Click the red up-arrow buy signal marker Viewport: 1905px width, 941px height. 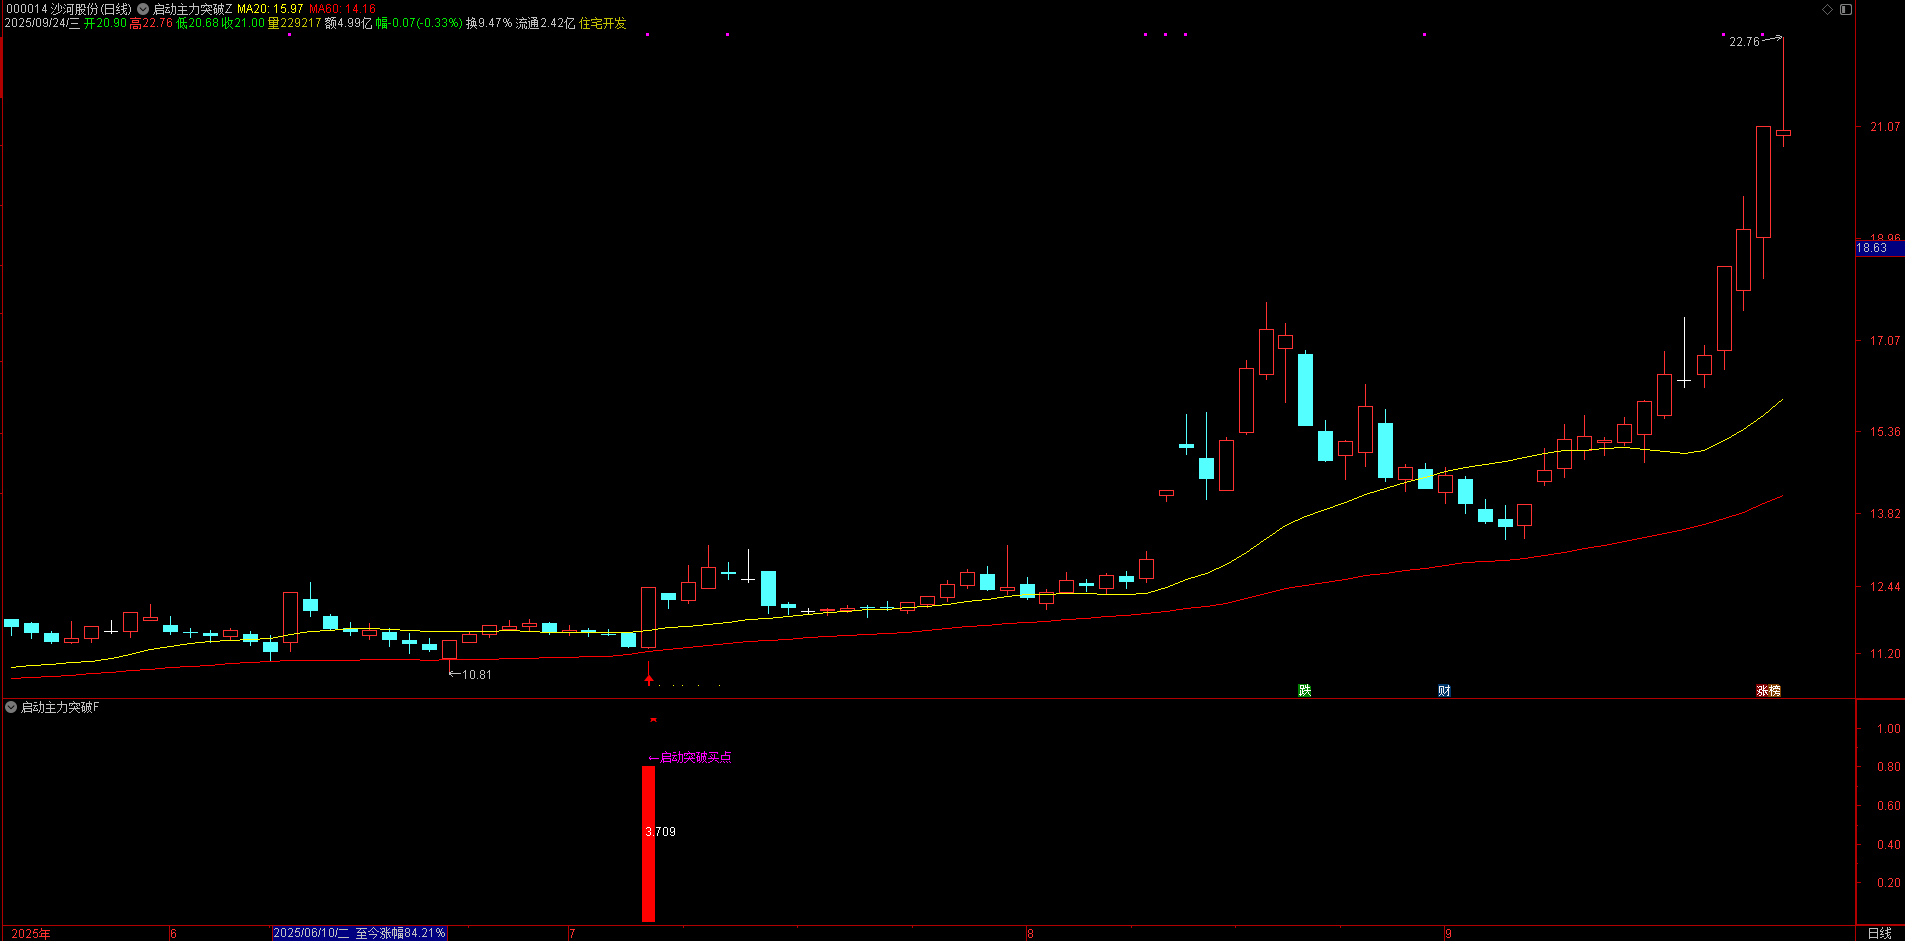pyautogui.click(x=649, y=679)
